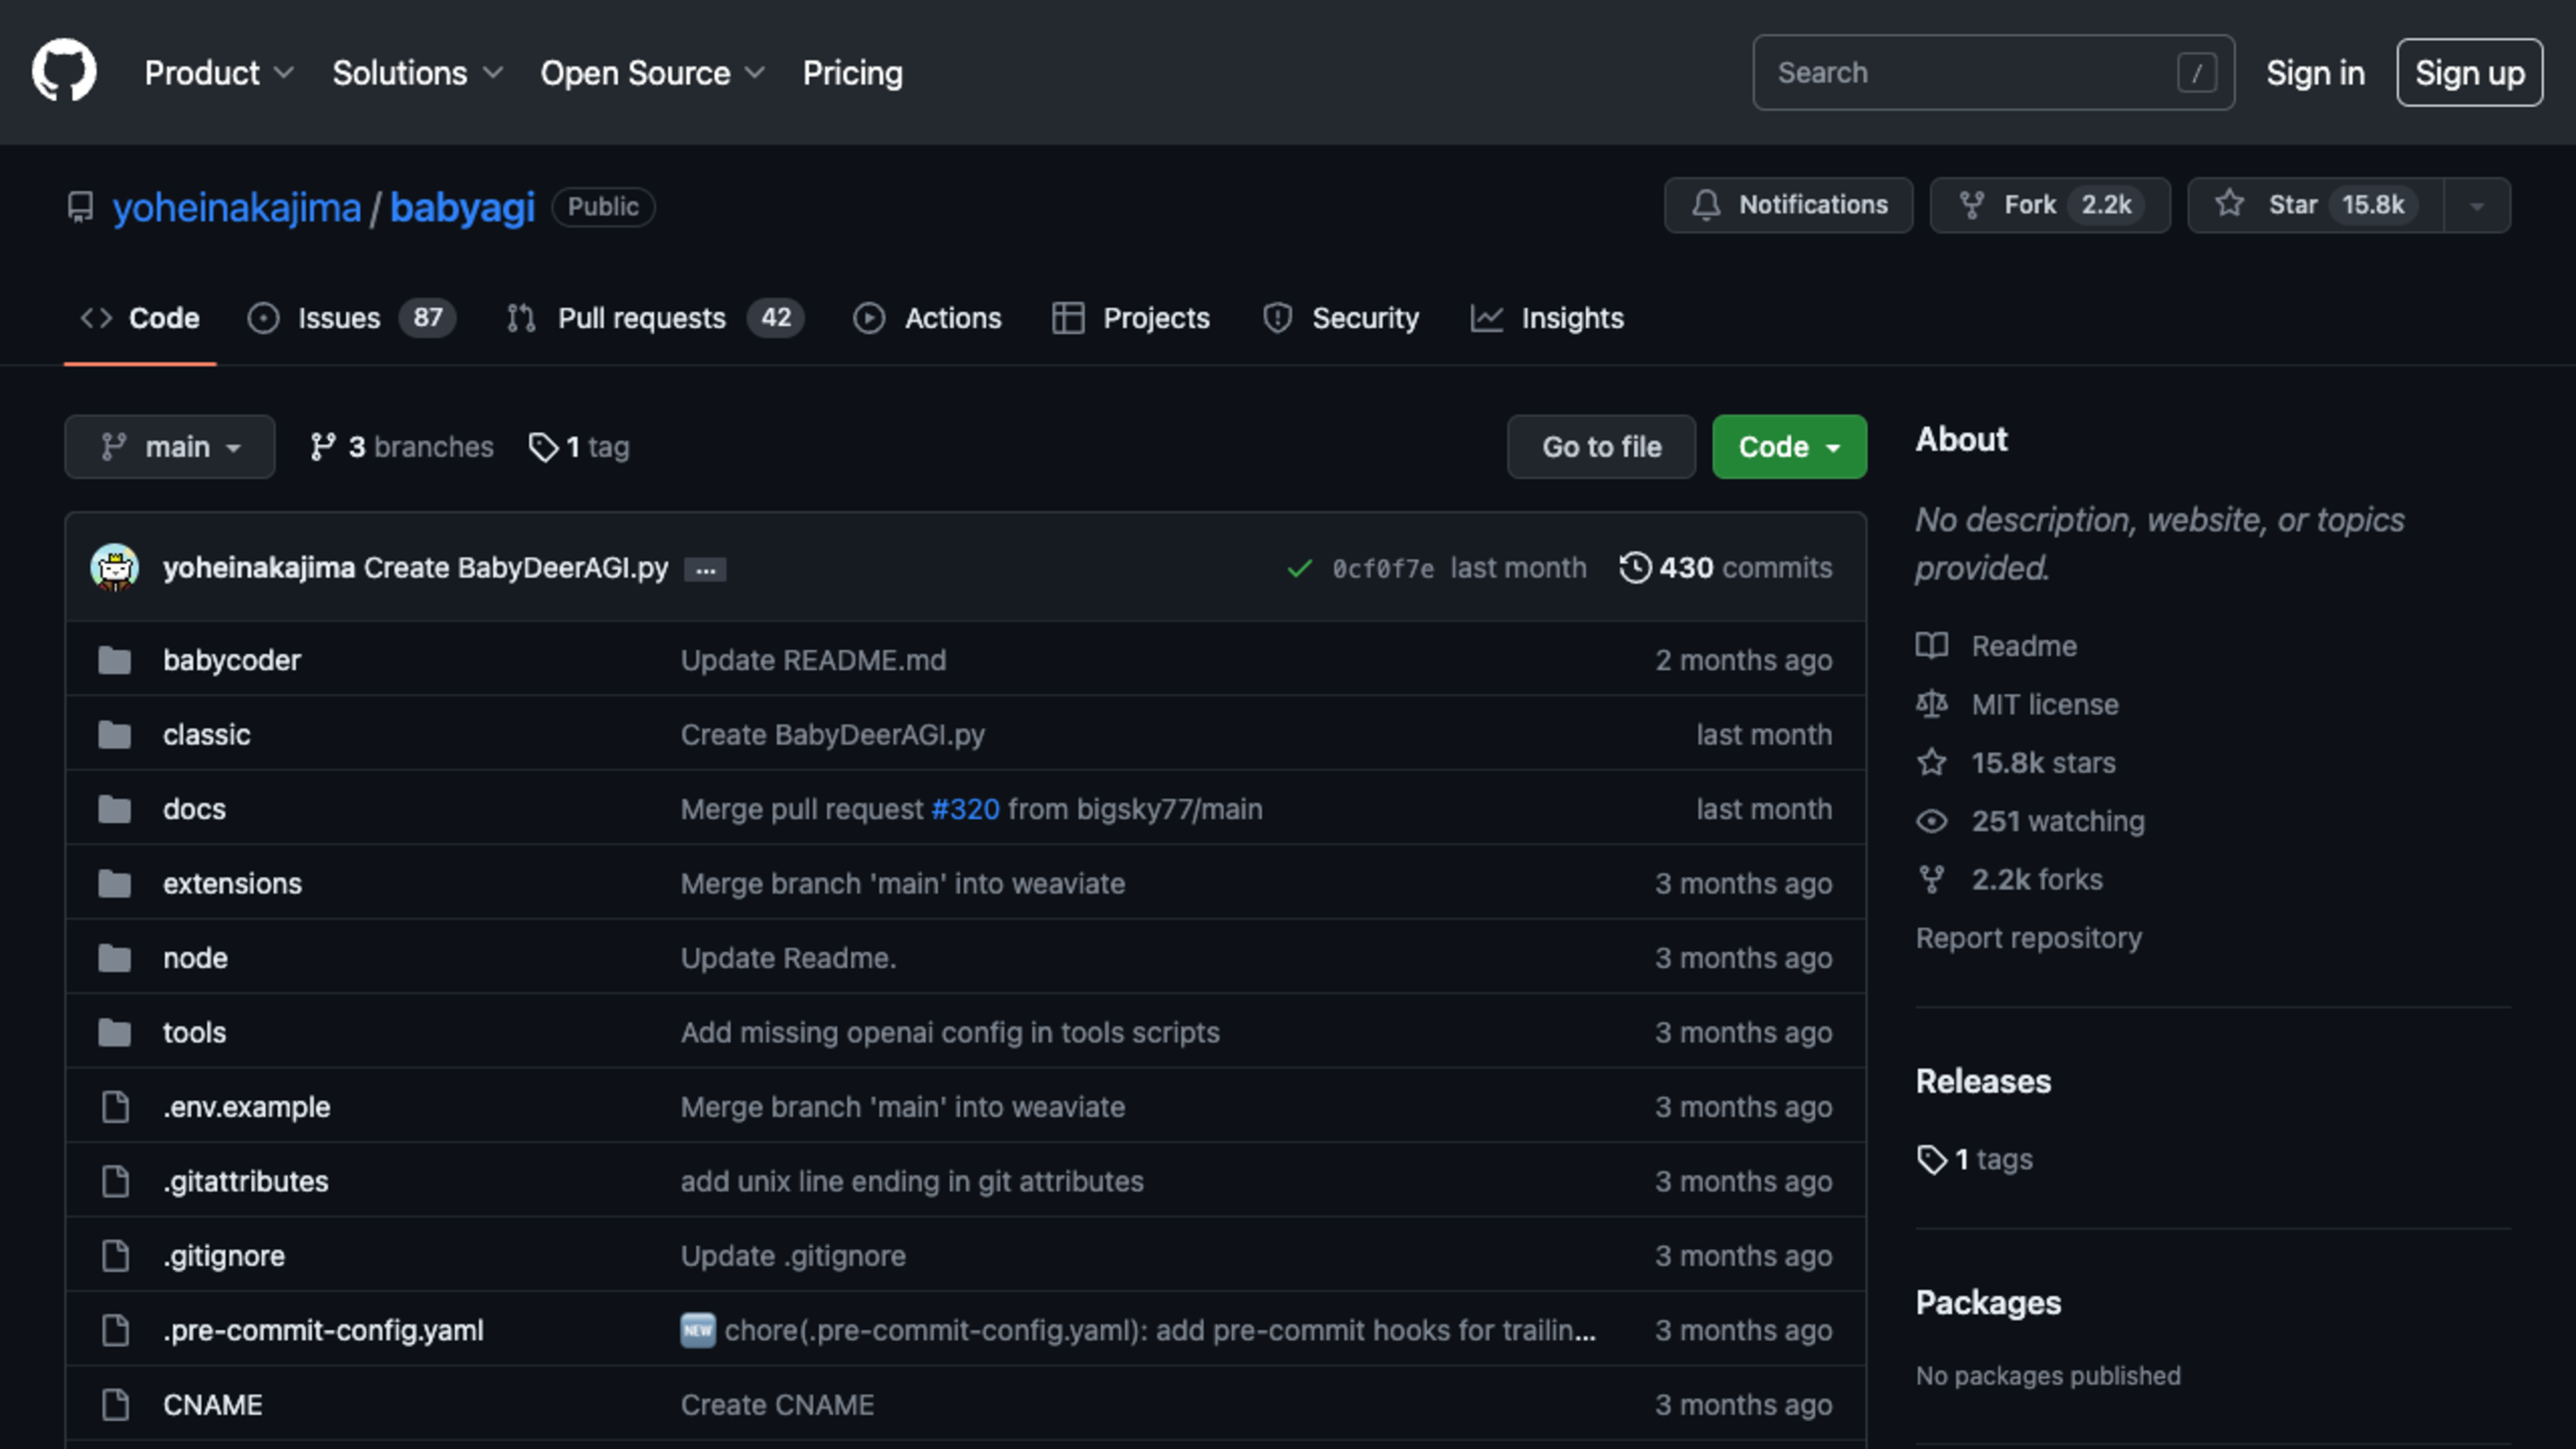Click the babycoder folder icon

(115, 660)
